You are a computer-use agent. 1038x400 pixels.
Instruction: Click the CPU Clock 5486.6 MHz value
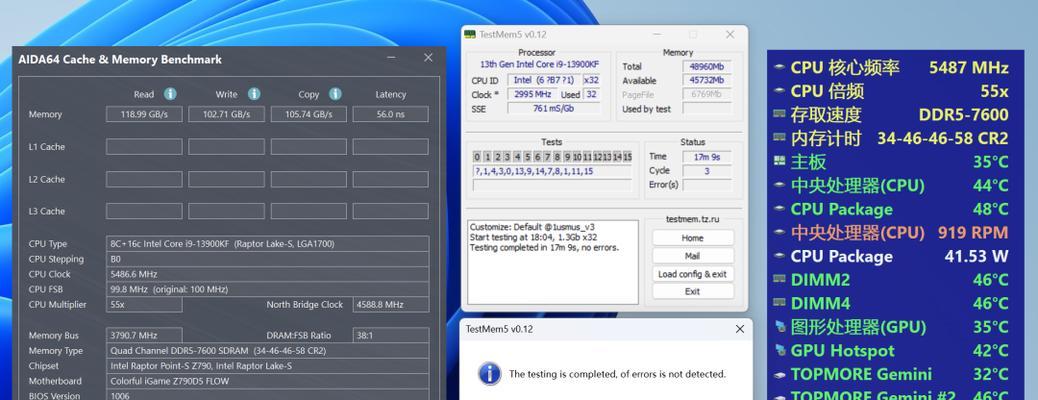(267, 274)
